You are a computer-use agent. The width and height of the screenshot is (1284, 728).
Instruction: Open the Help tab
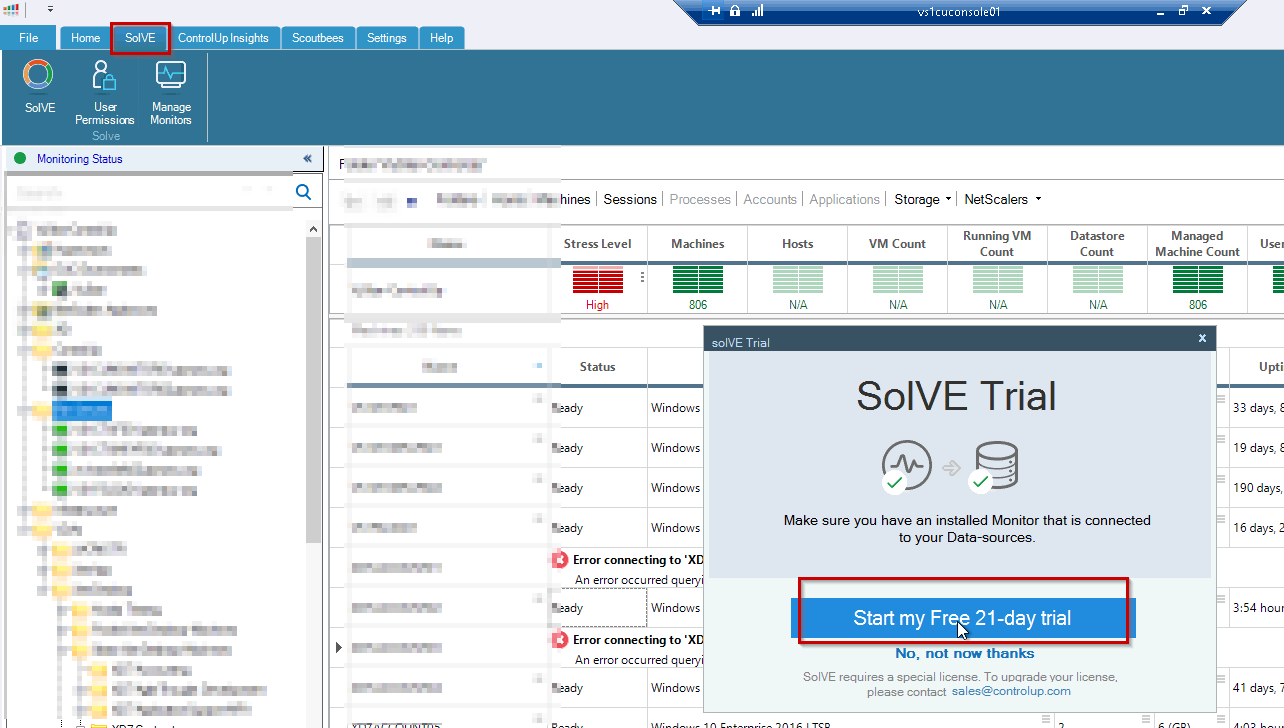pos(442,38)
